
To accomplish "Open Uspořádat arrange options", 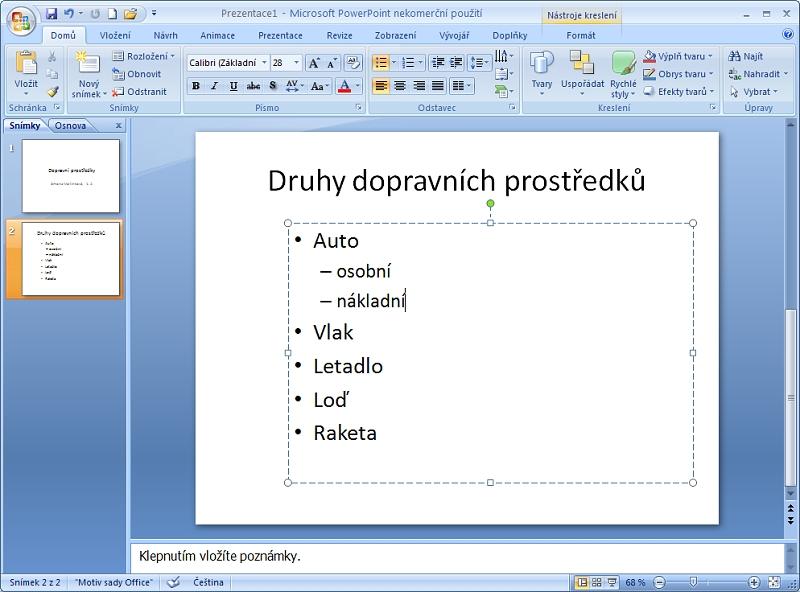I will 582,73.
